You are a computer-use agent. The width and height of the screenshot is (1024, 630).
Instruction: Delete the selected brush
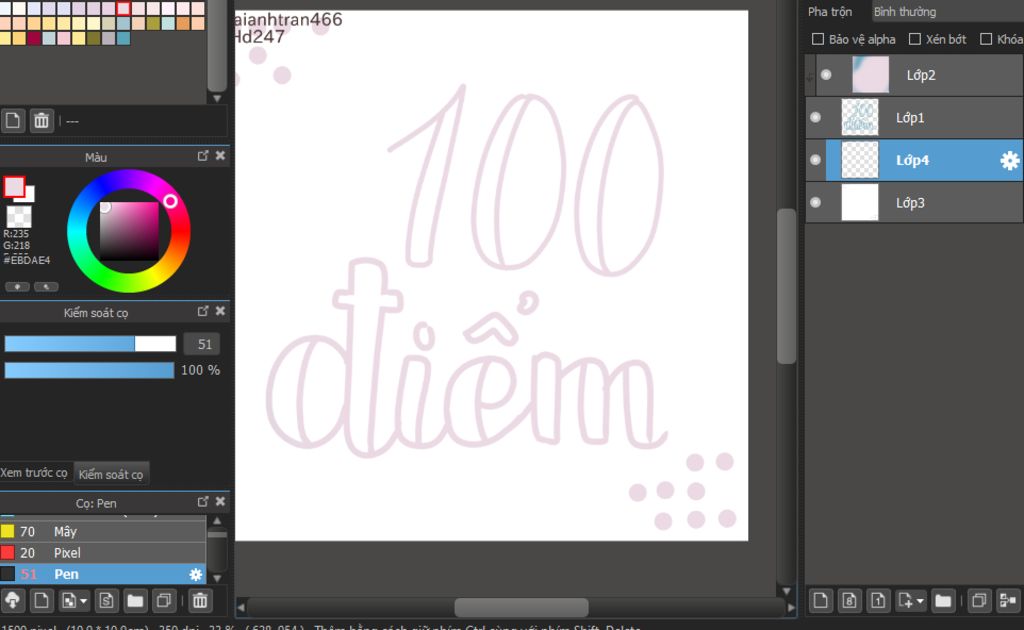(x=200, y=600)
